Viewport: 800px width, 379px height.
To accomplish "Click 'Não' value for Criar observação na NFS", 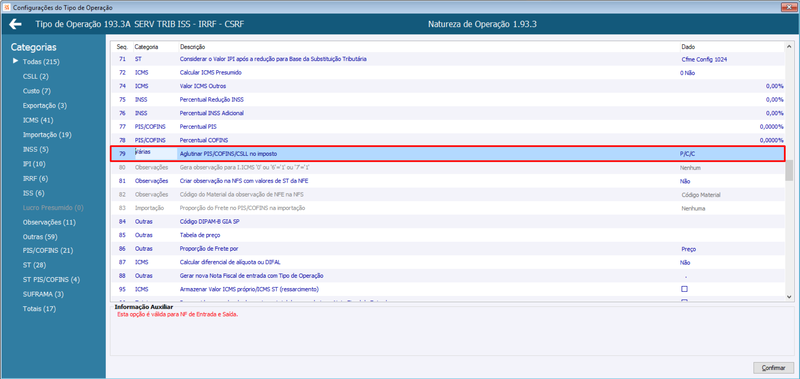I will point(685,181).
